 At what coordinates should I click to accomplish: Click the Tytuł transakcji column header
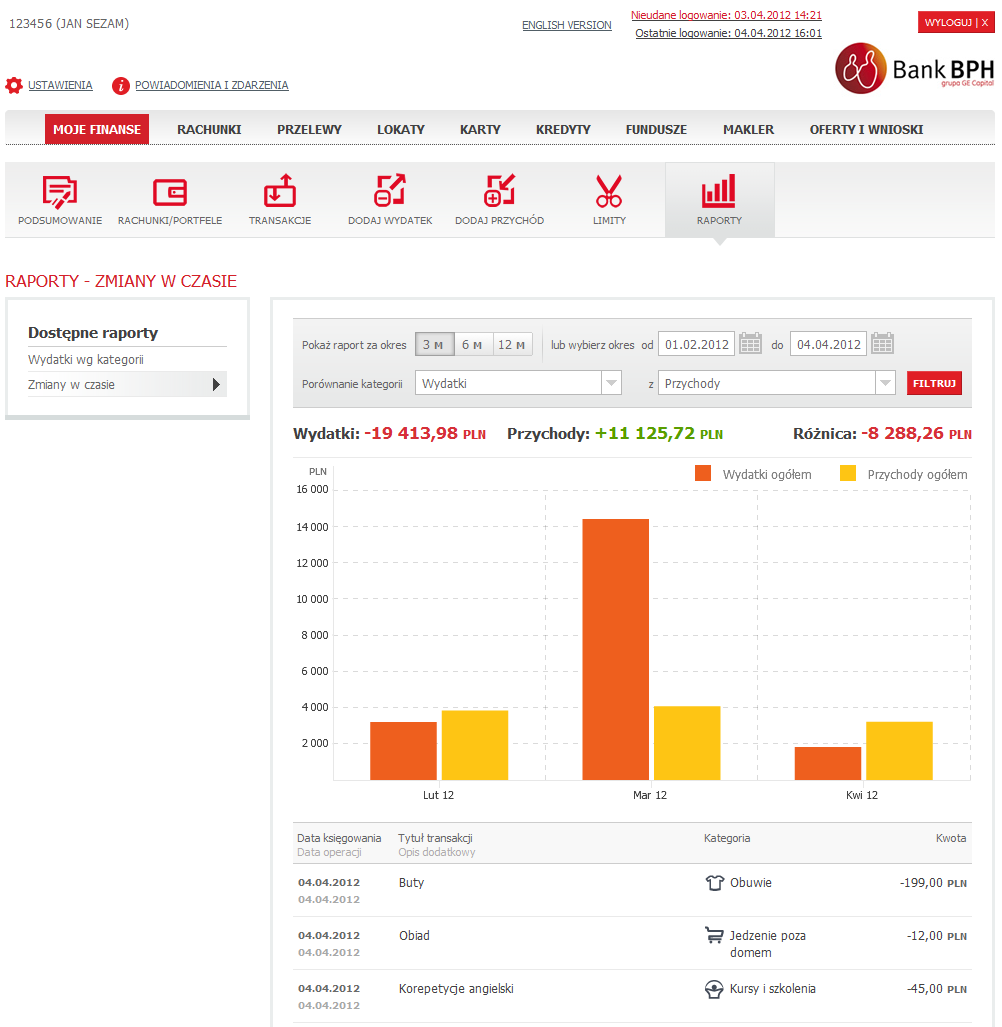point(436,838)
